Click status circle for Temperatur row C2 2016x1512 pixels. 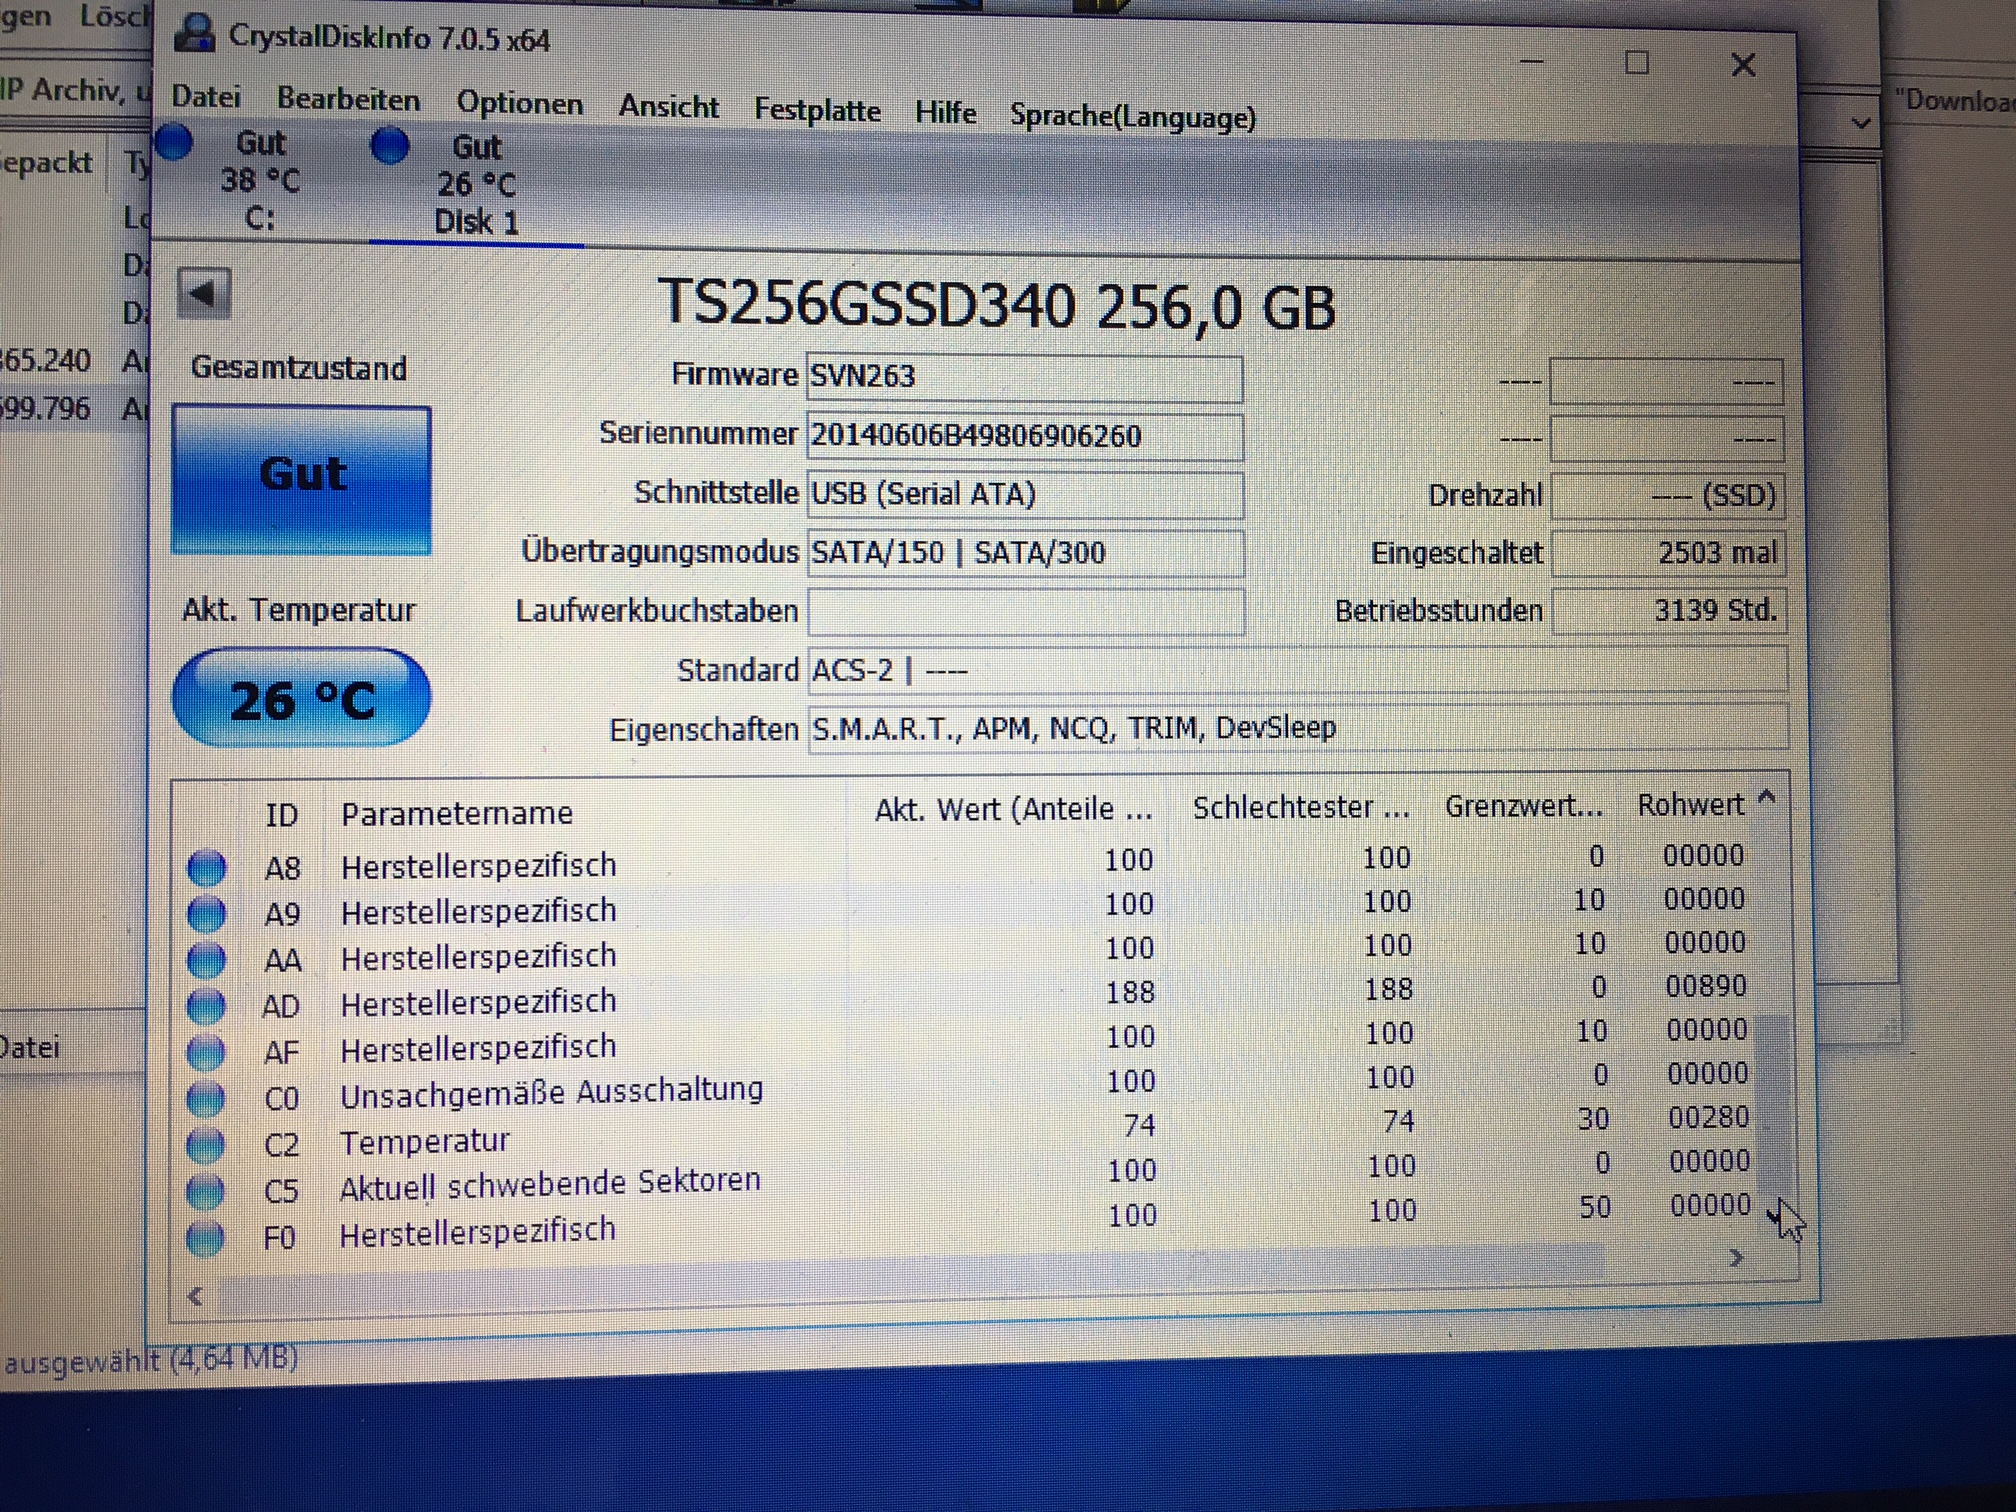(206, 1144)
